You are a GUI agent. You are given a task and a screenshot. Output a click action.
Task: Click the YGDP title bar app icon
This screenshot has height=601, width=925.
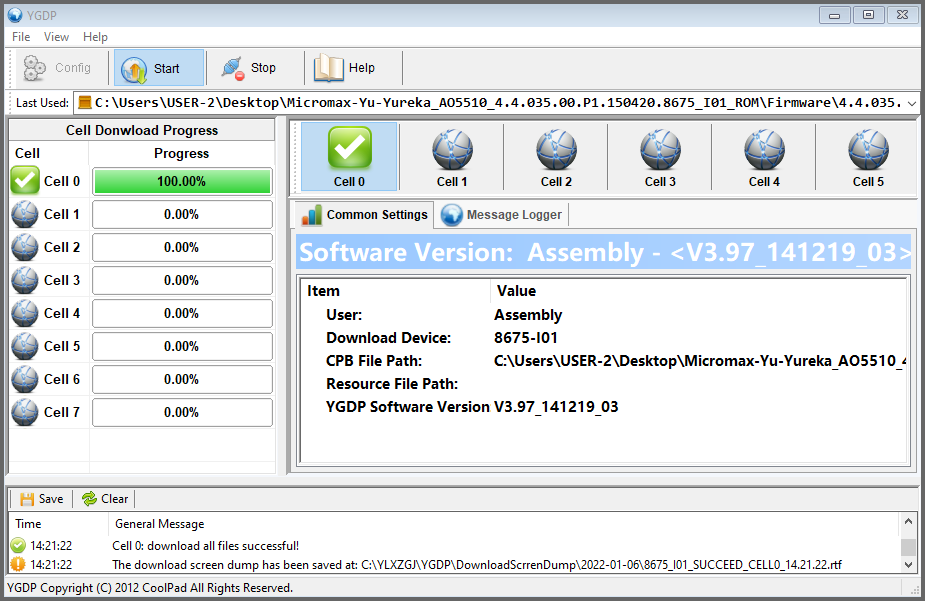pos(15,15)
